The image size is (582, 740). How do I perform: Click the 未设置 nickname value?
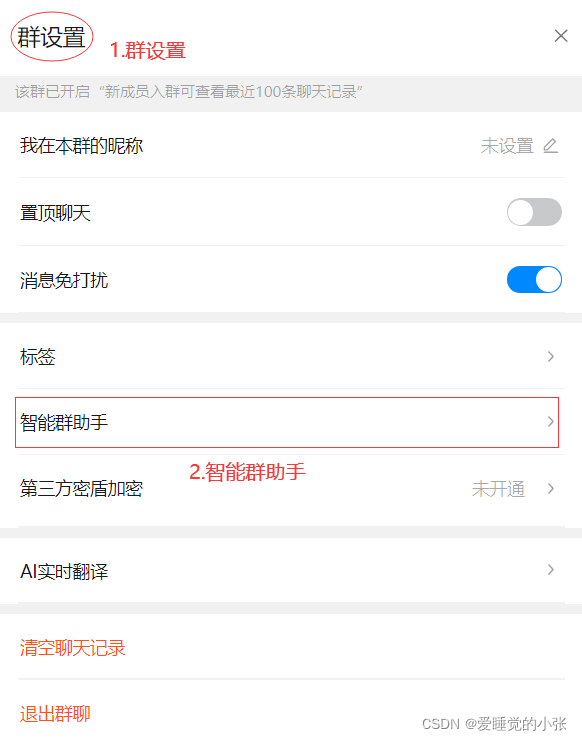click(x=507, y=146)
